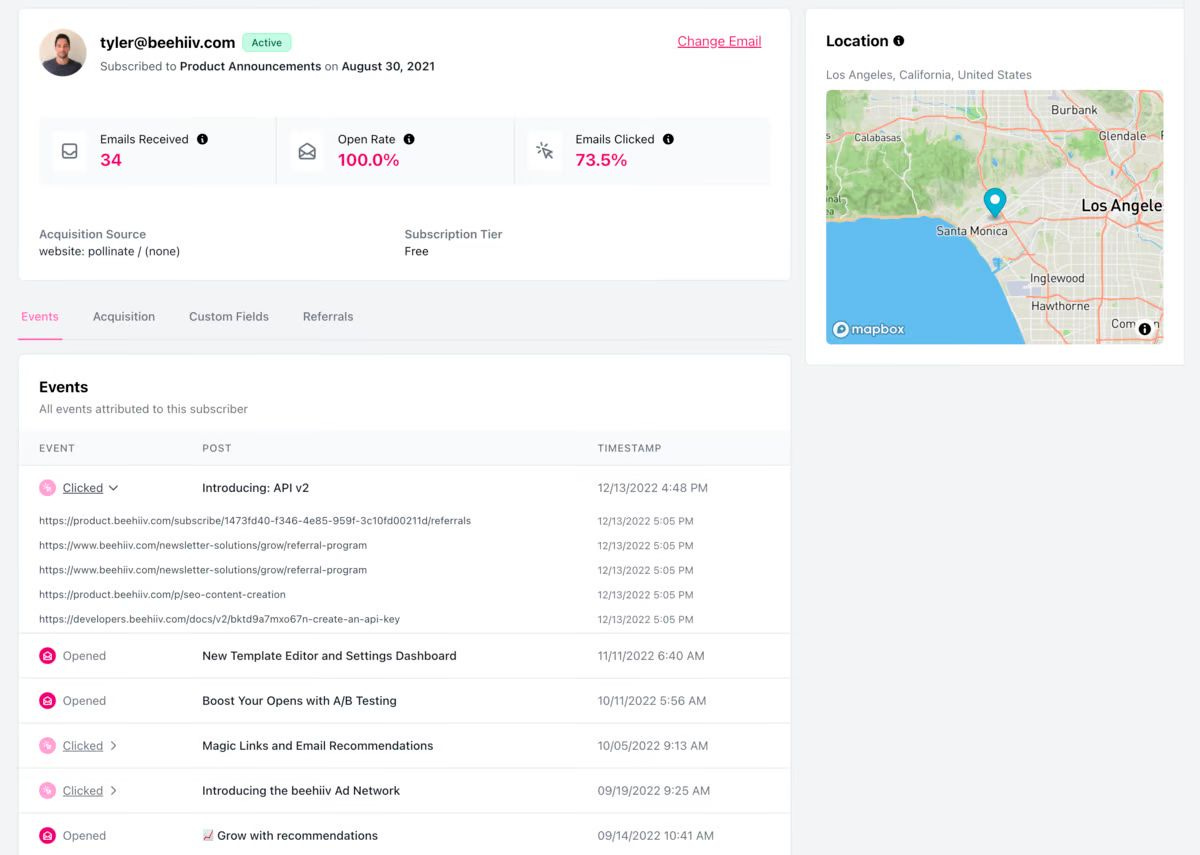This screenshot has height=855, width=1200.
Task: Click the opened icon for New Template Editor row
Action: (47, 656)
